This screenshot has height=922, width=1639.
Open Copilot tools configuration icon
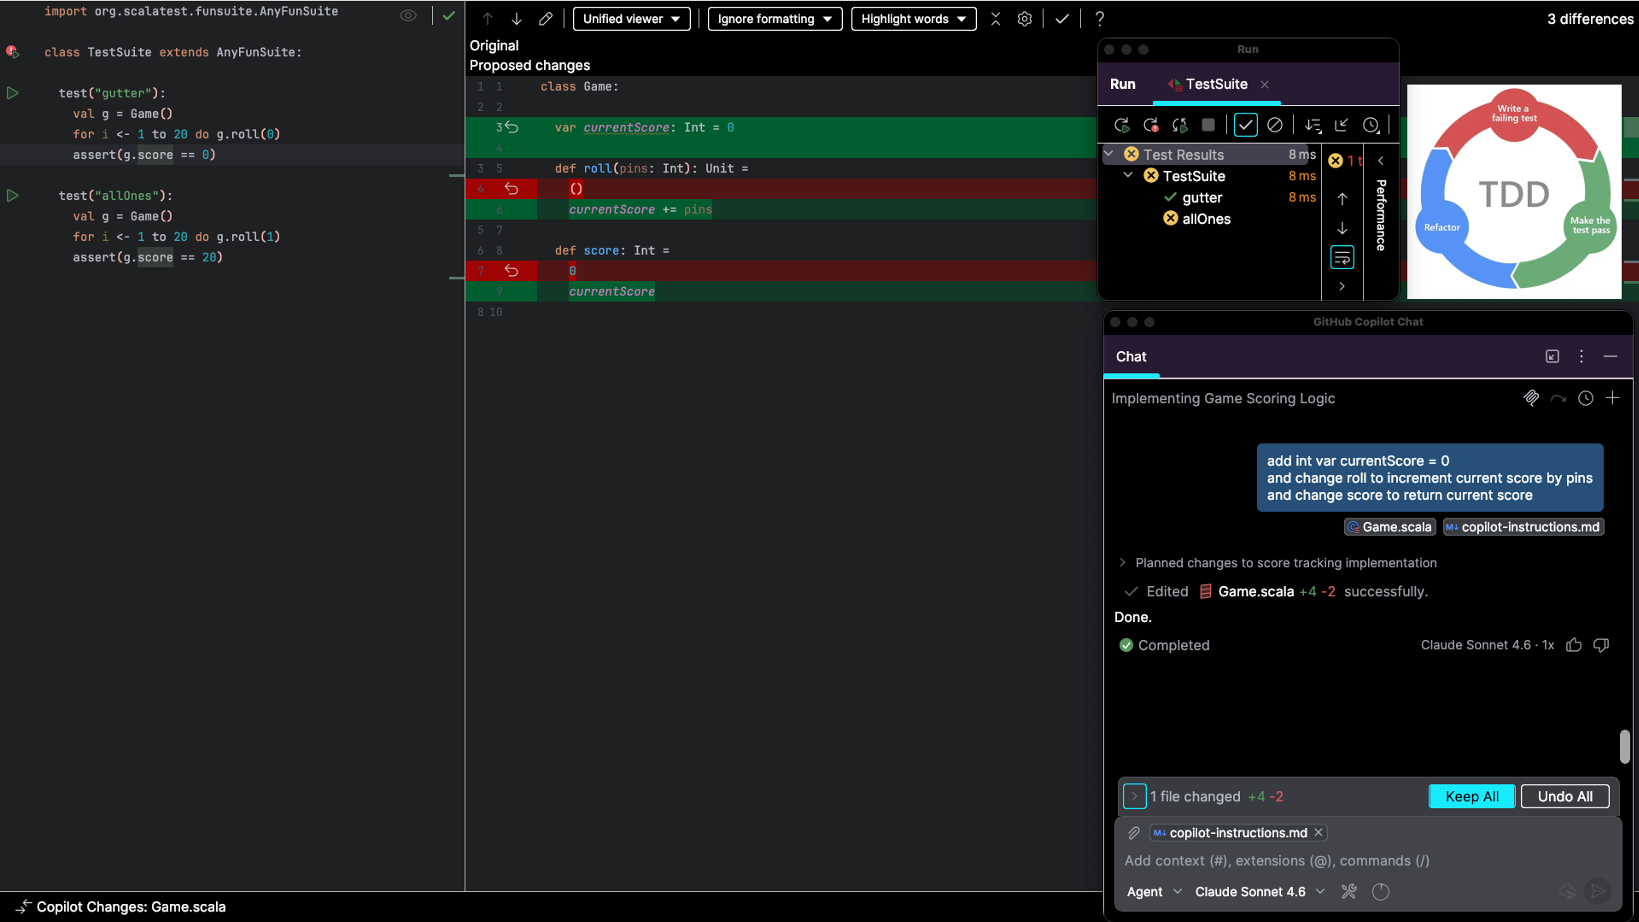tap(1349, 891)
